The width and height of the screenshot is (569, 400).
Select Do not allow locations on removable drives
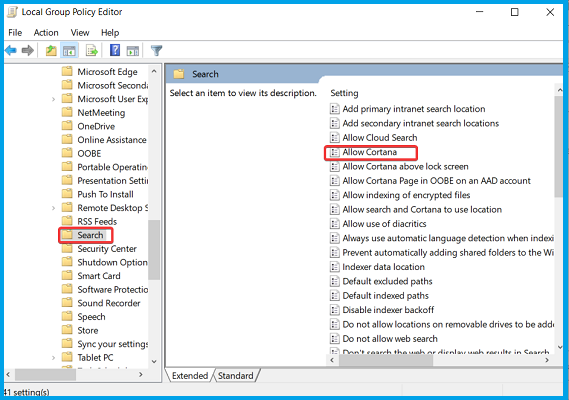[448, 324]
